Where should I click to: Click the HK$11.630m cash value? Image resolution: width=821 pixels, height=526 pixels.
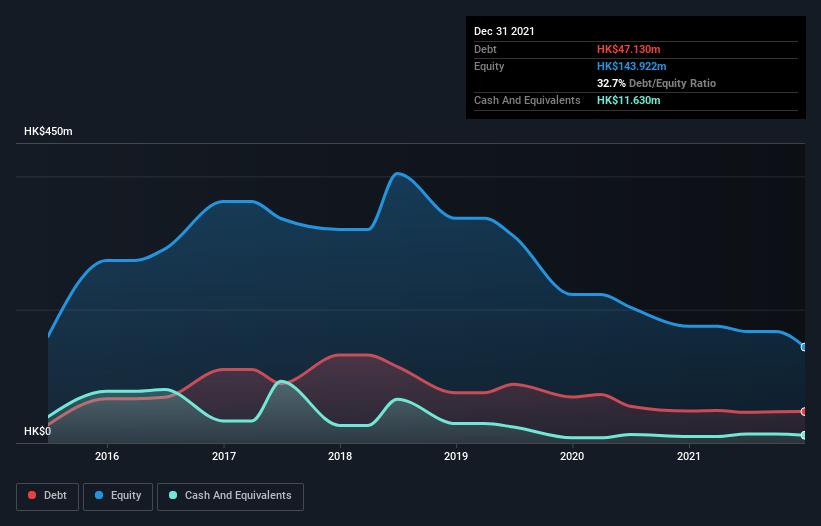click(x=628, y=100)
